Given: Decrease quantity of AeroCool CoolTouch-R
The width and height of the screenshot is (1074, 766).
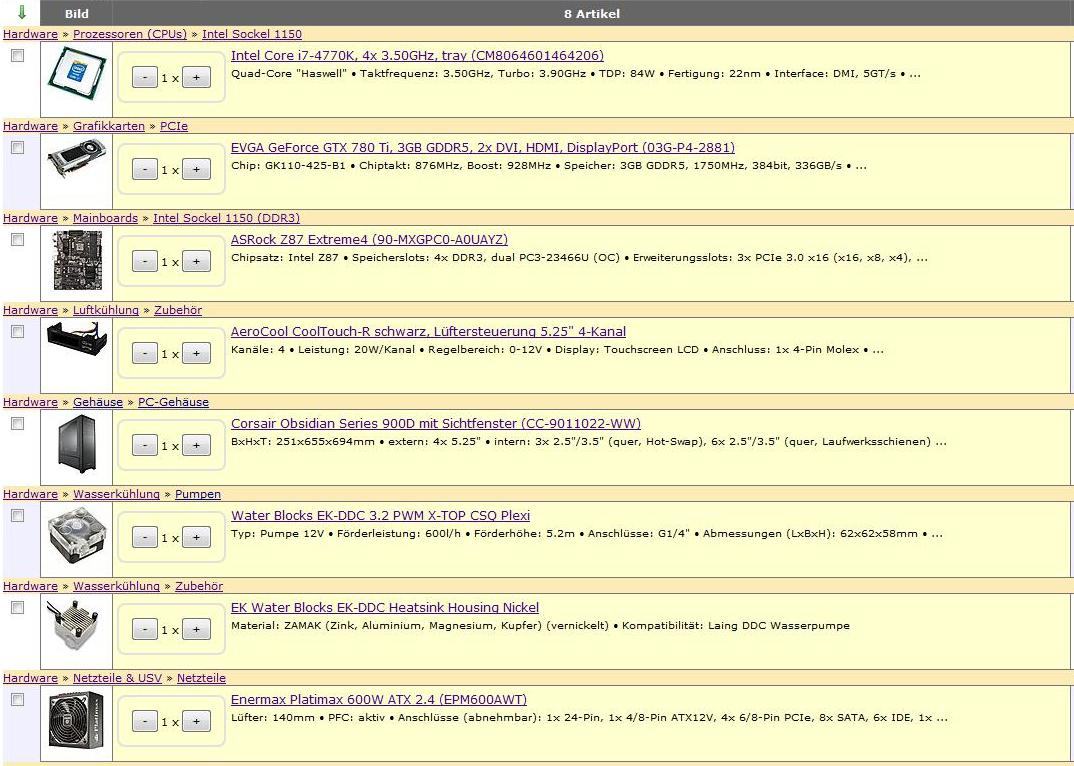Looking at the screenshot, I should click(145, 354).
